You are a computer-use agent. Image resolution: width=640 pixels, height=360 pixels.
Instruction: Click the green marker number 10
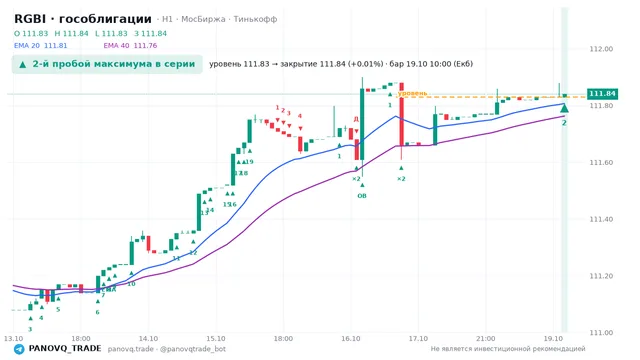click(131, 284)
